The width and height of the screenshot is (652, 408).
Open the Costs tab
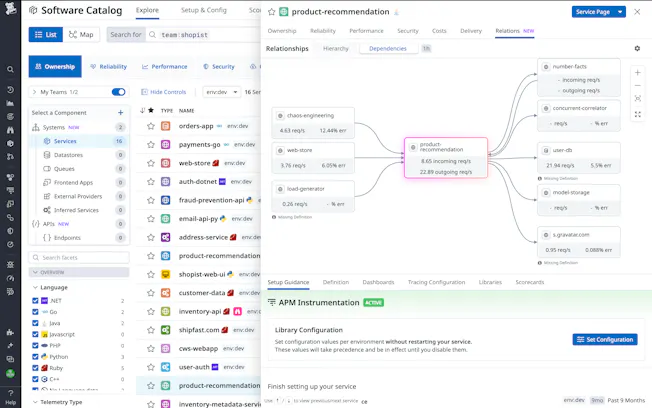(x=438, y=31)
